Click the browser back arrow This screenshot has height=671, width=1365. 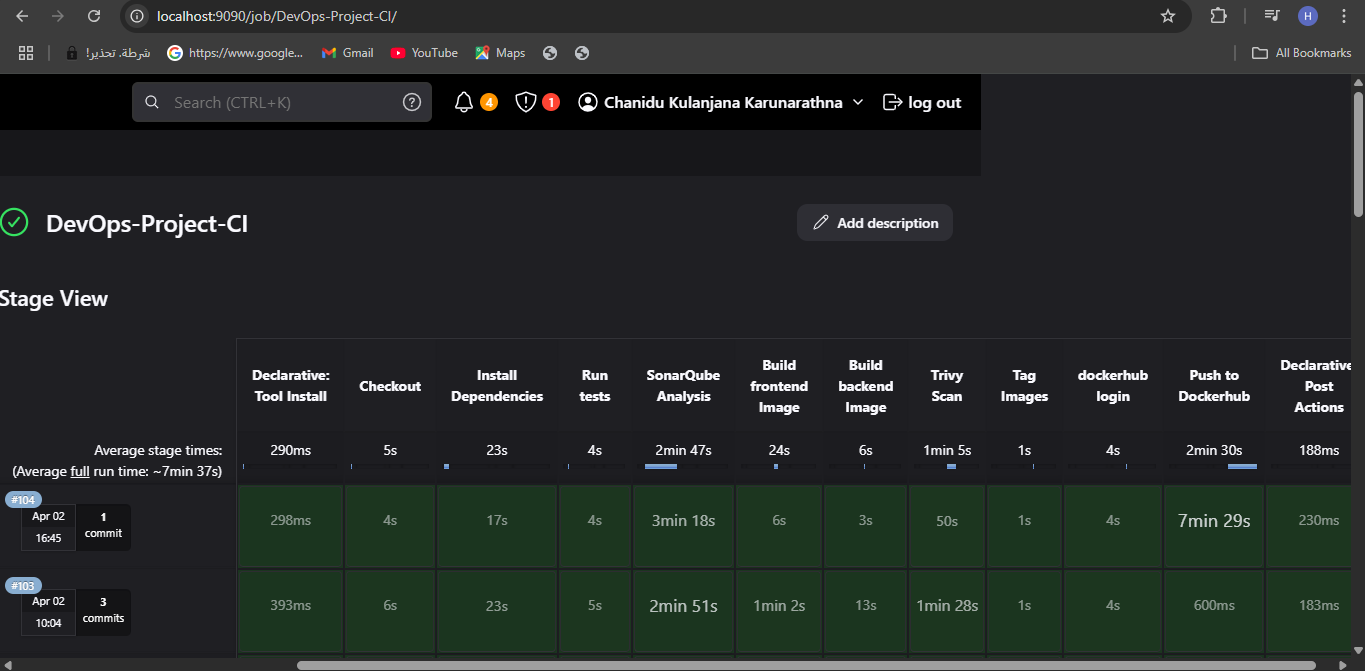(22, 16)
